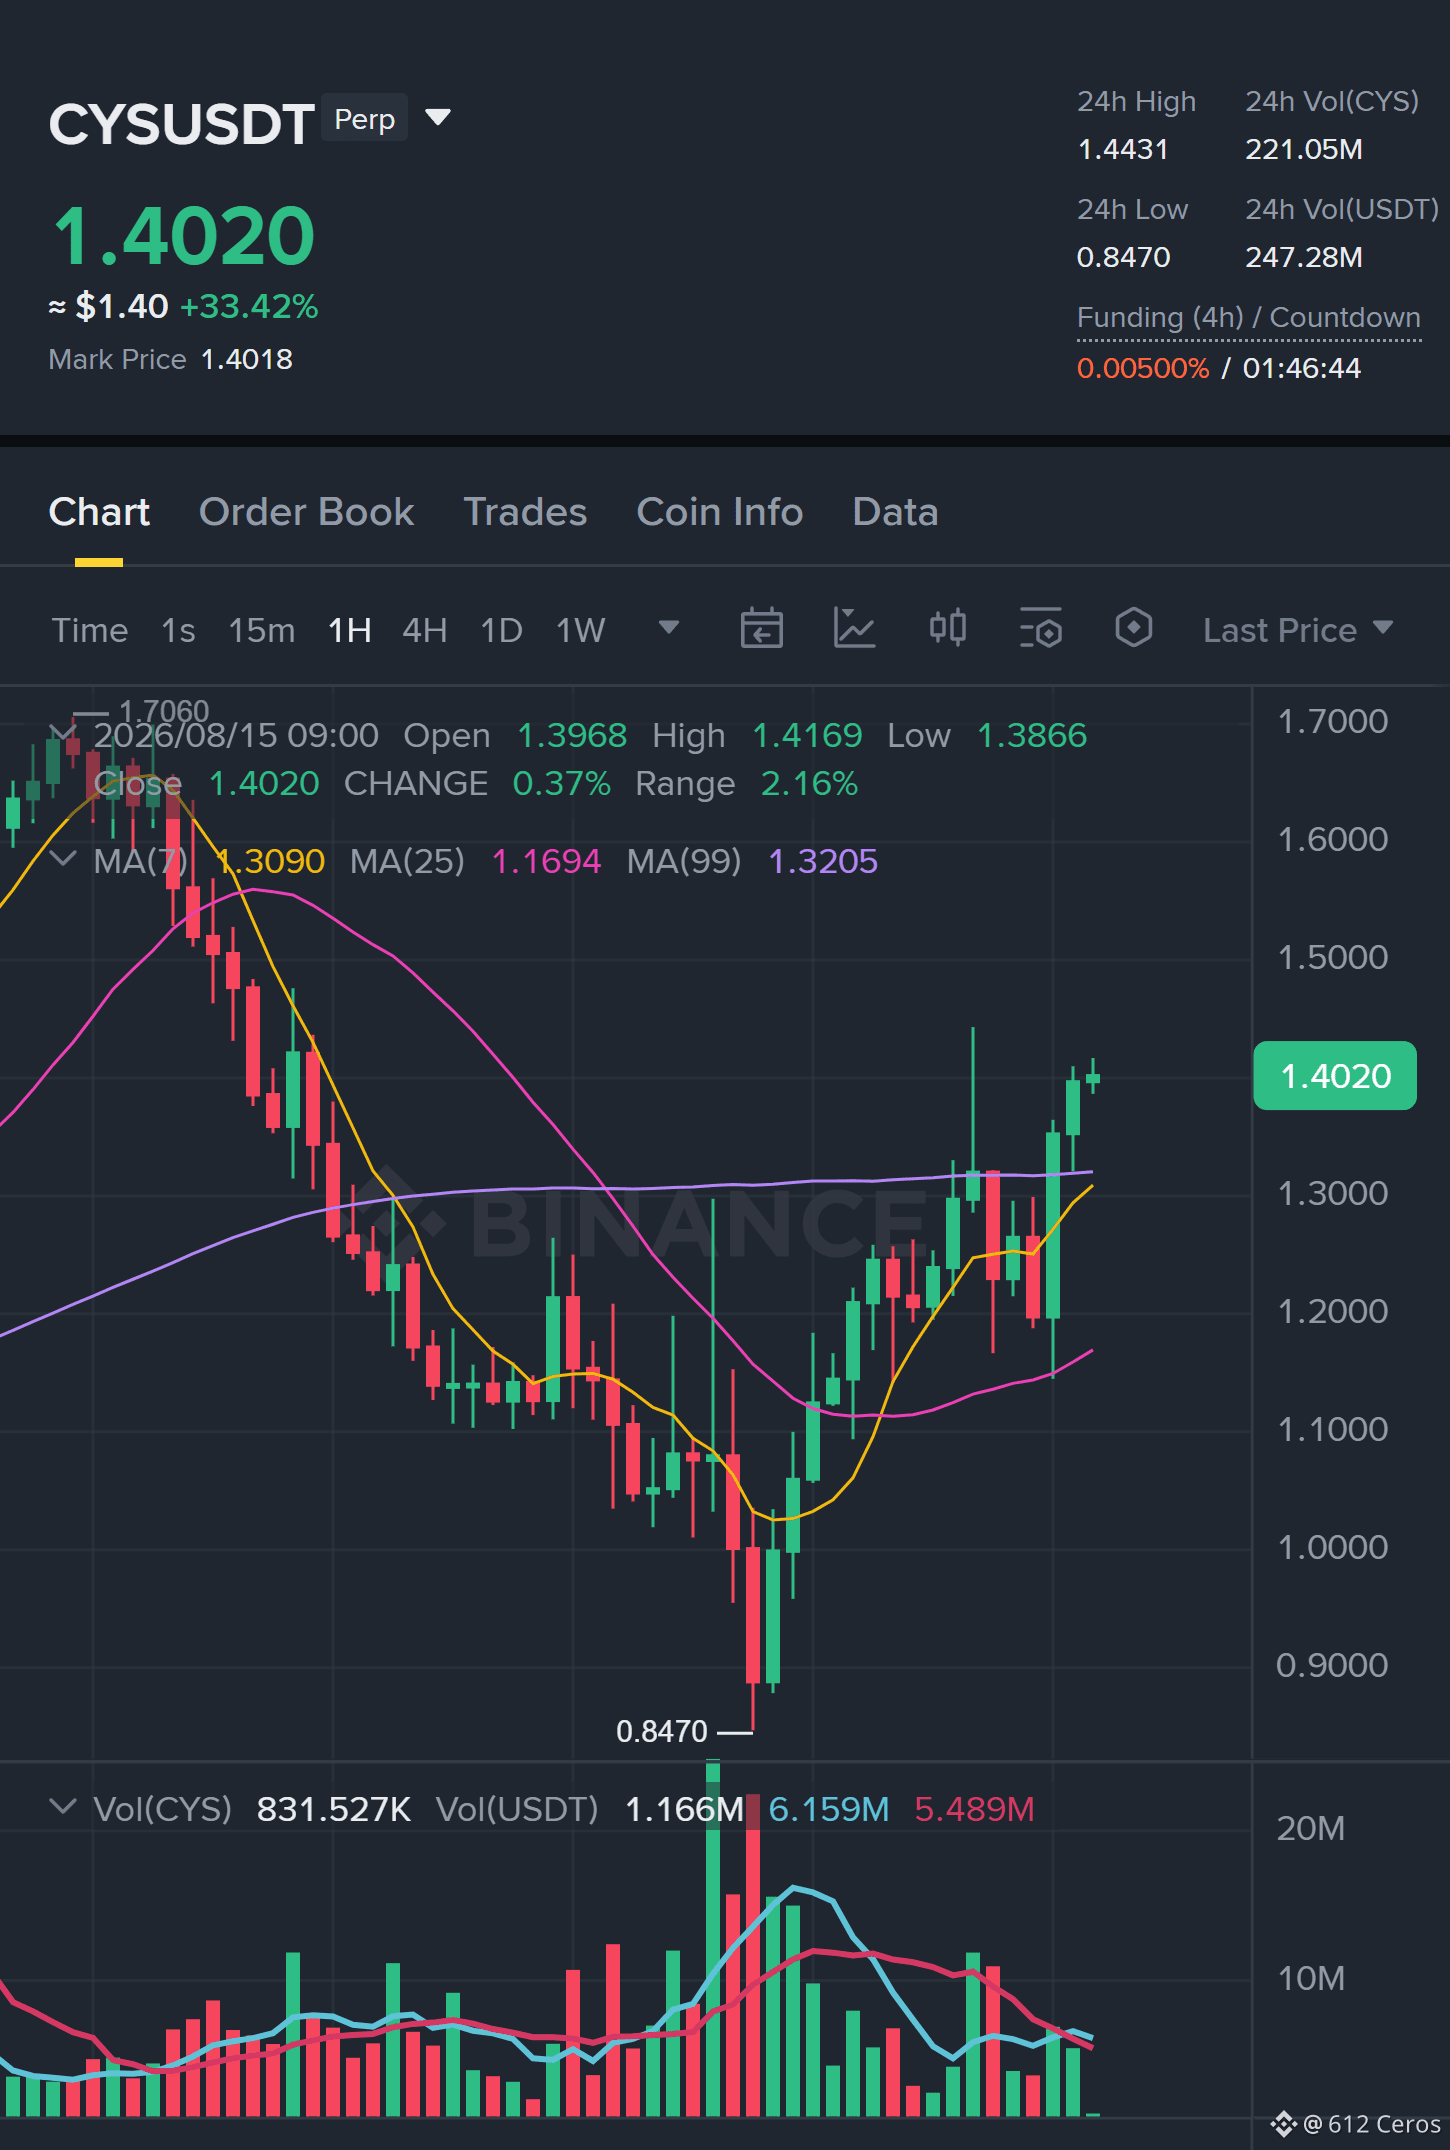Click the +33.42% change value
The height and width of the screenshot is (2150, 1450).
click(249, 306)
